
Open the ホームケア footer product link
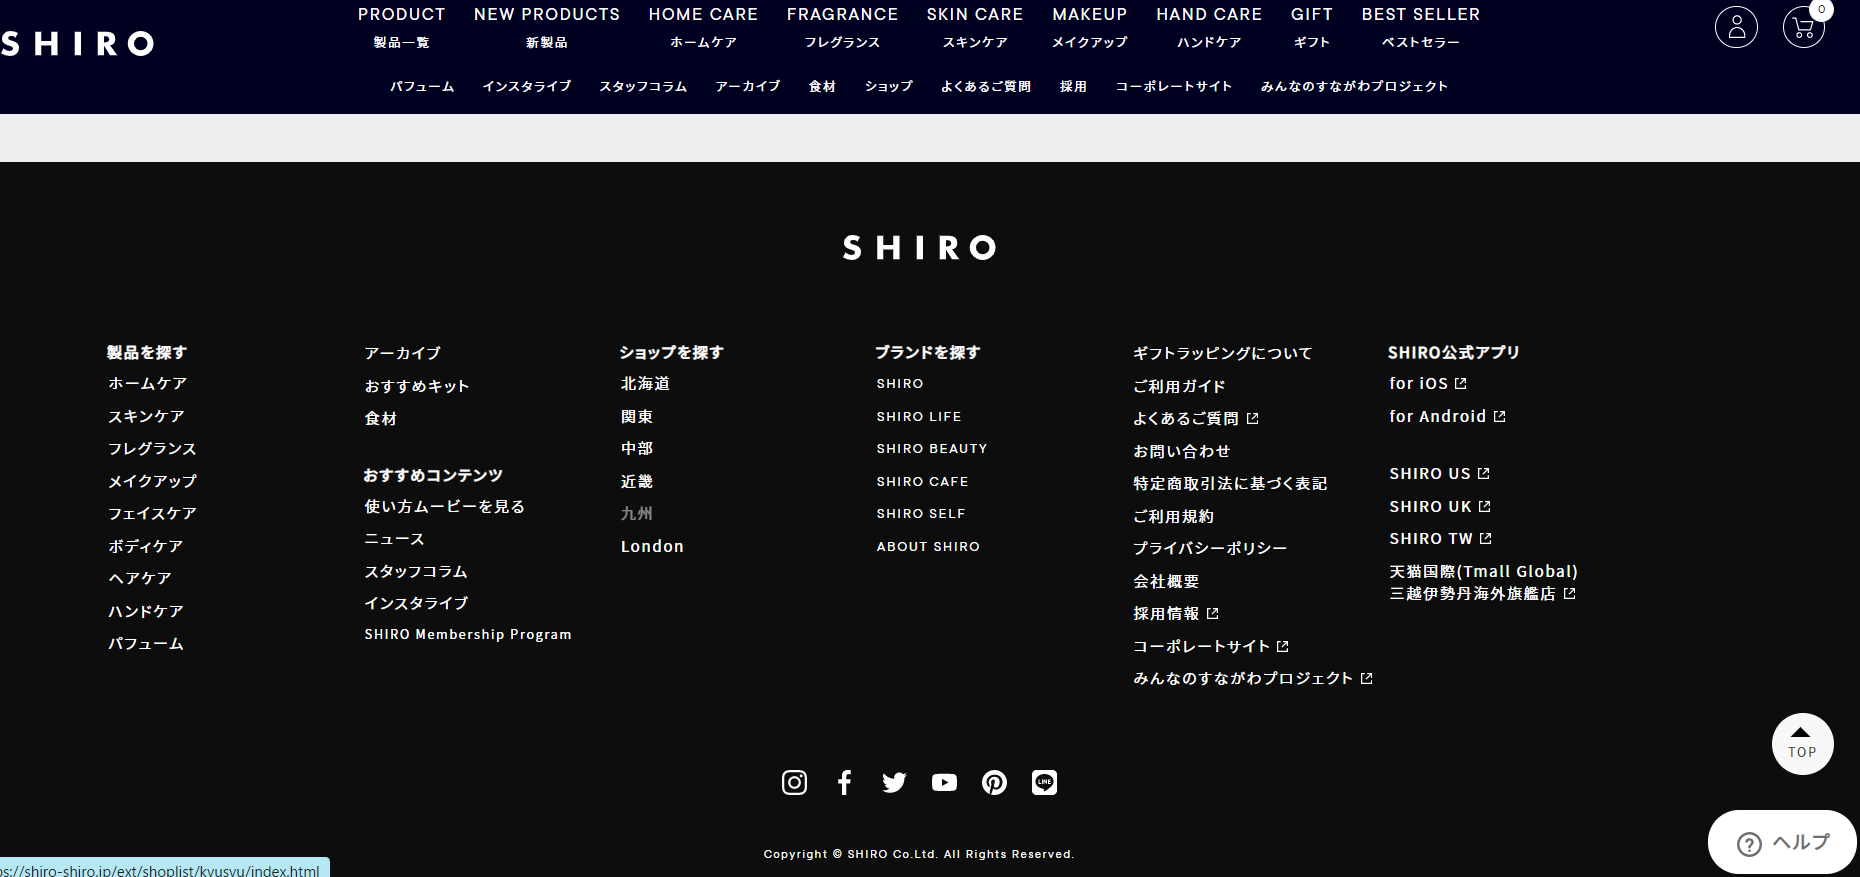(x=147, y=383)
